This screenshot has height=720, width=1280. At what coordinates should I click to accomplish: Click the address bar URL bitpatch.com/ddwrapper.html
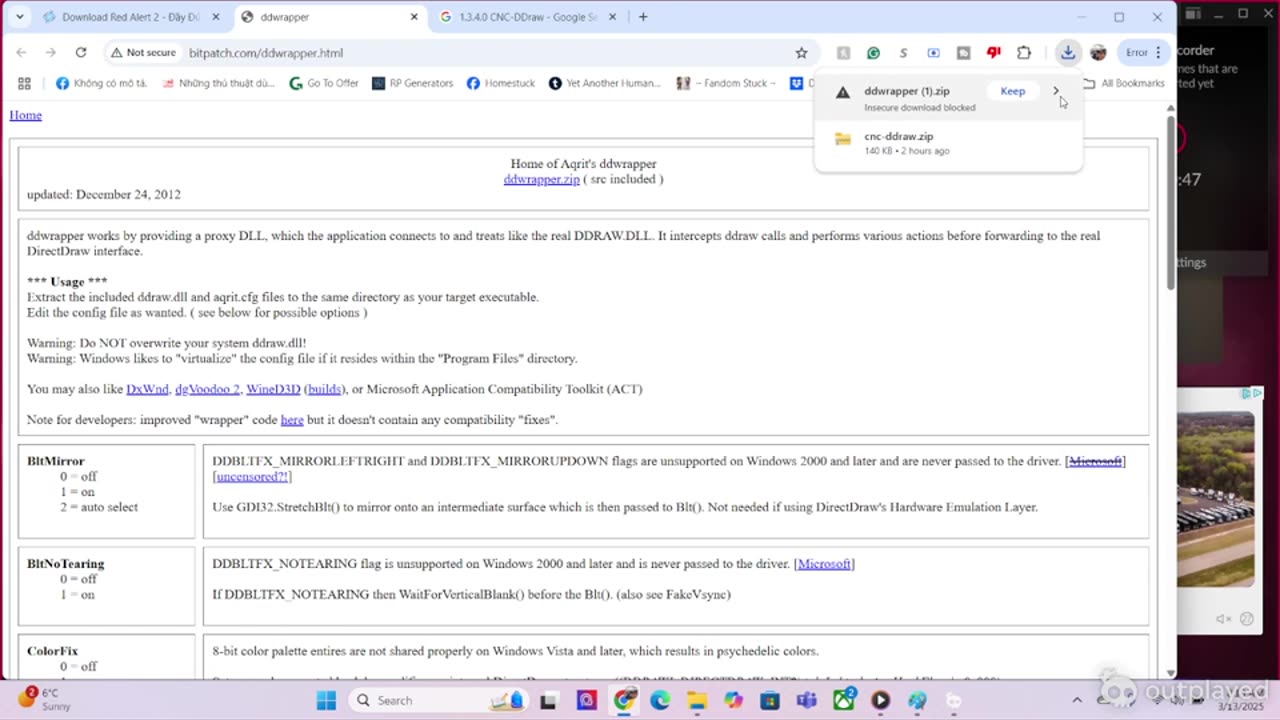point(266,53)
